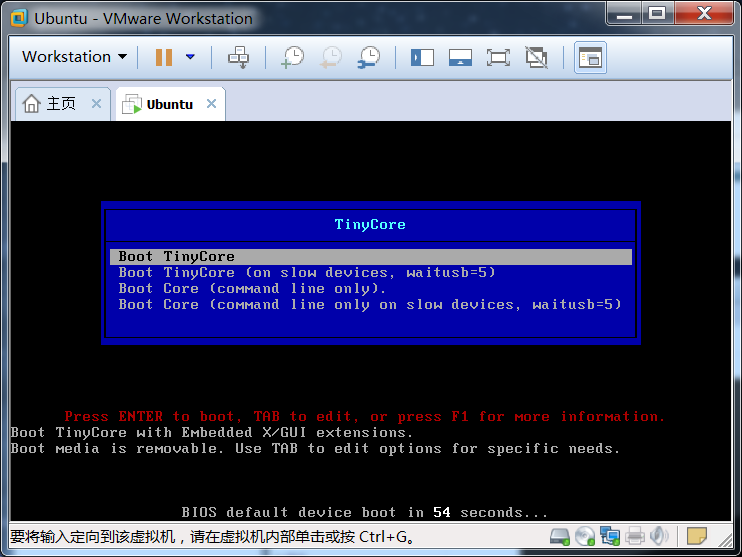Click the 'Embedded X/GUI extensions' description line

(212, 433)
